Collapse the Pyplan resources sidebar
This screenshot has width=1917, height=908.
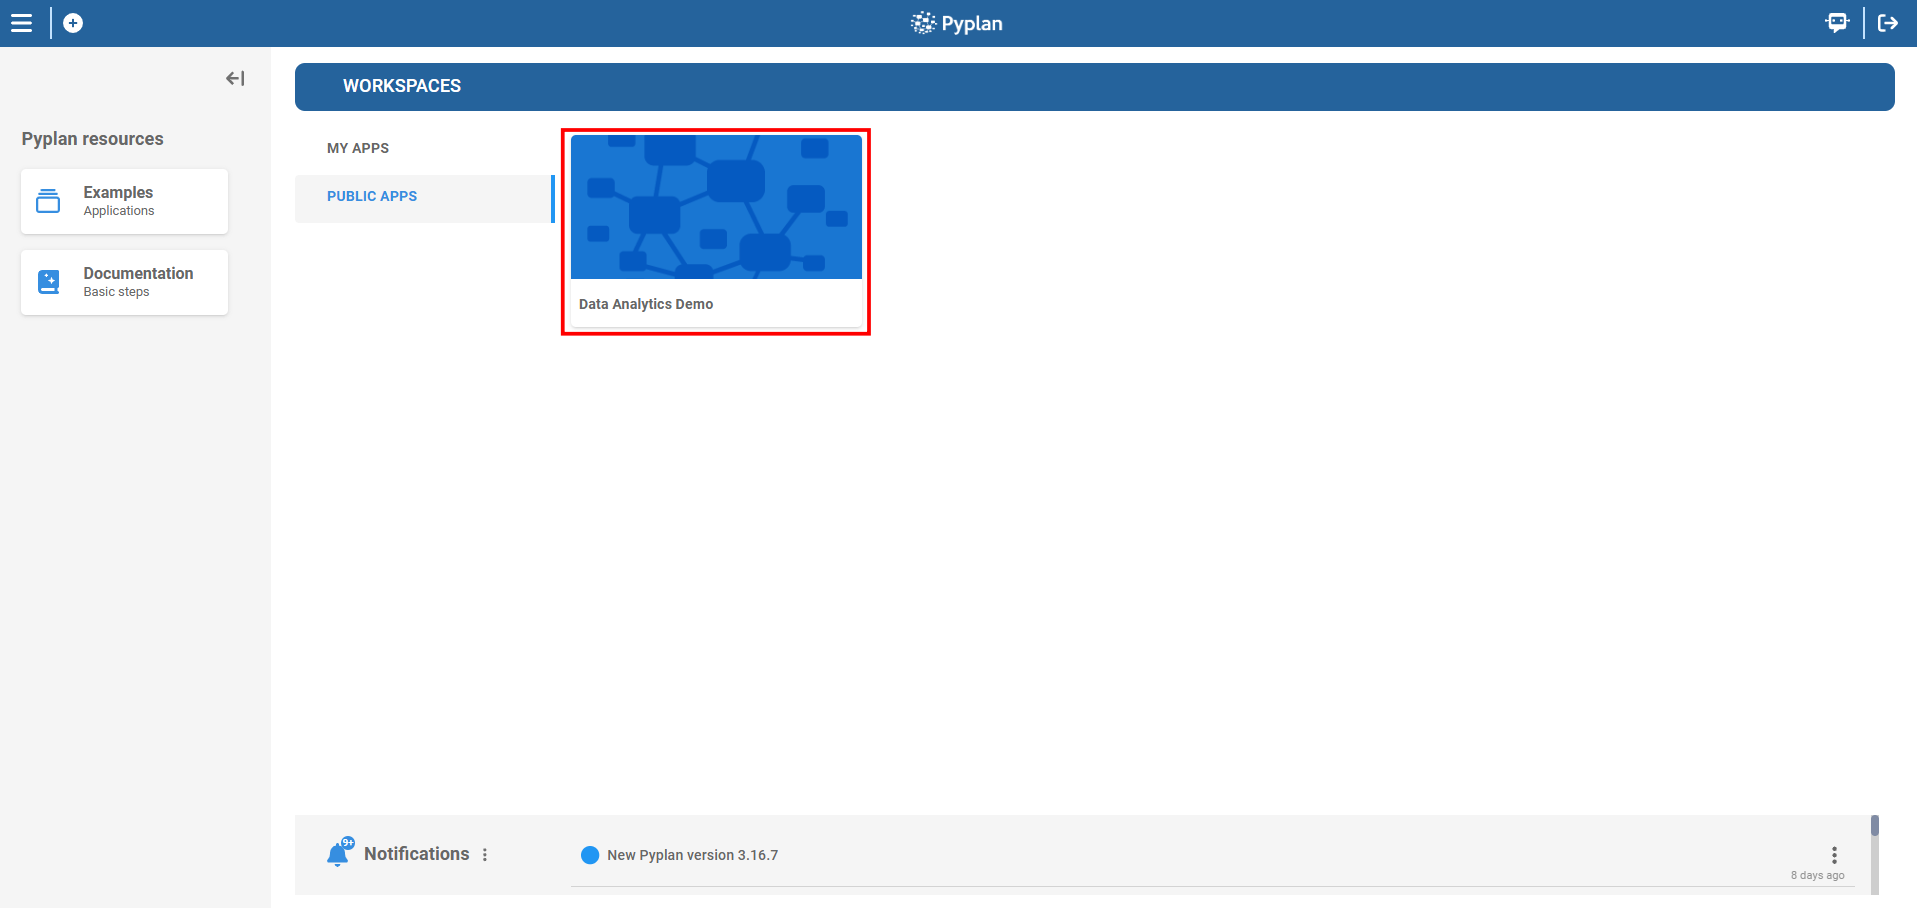point(235,78)
